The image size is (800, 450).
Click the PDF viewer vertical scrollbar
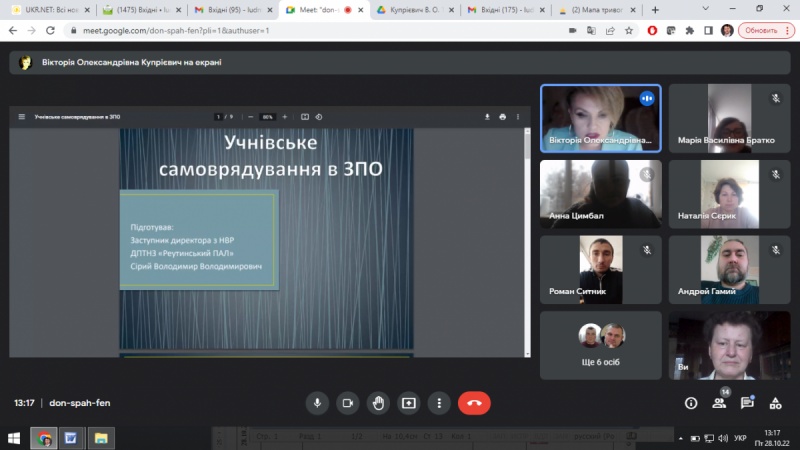coord(527,242)
